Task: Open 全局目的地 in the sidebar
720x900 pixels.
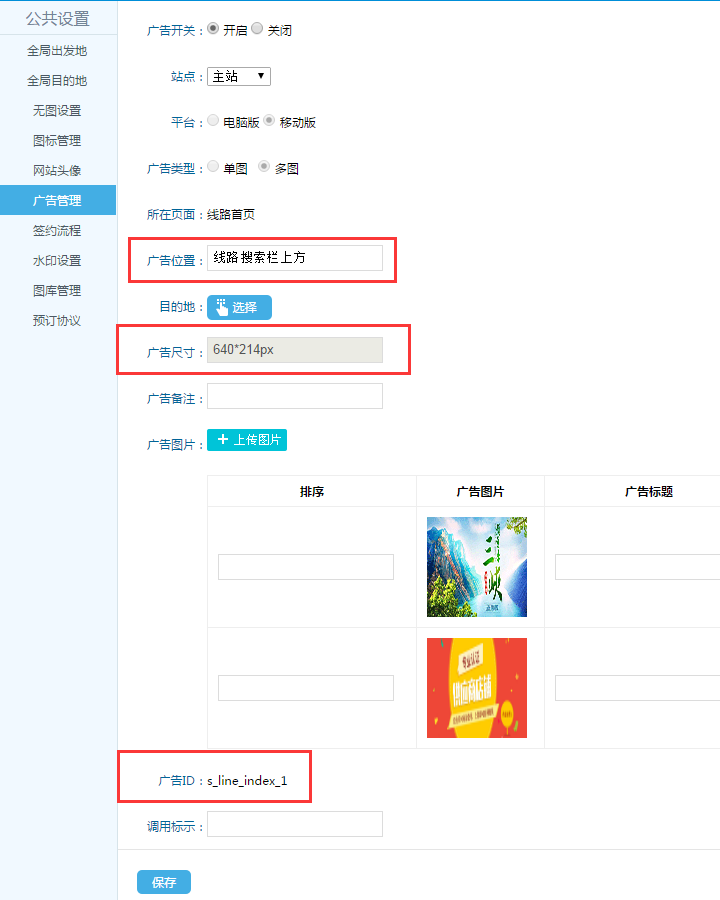Action: tap(57, 81)
